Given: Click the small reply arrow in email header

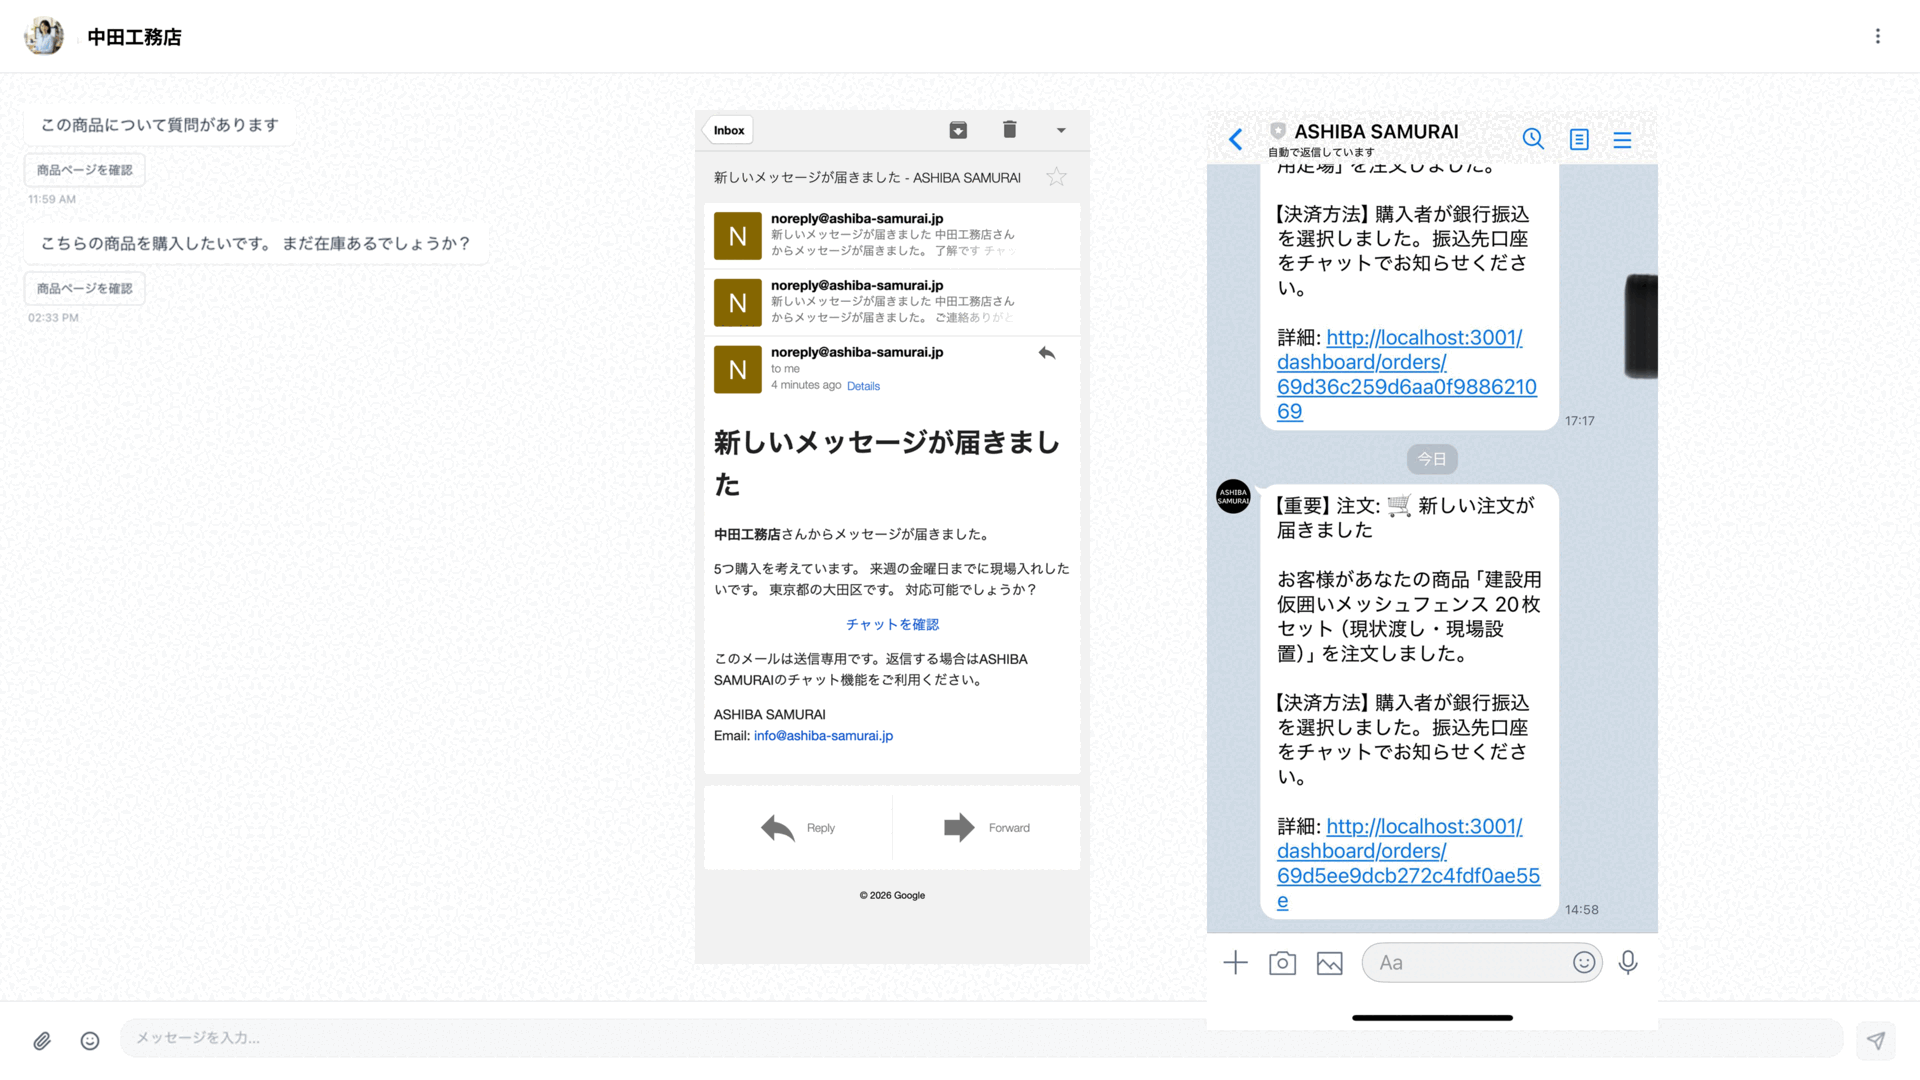Looking at the screenshot, I should coord(1047,353).
